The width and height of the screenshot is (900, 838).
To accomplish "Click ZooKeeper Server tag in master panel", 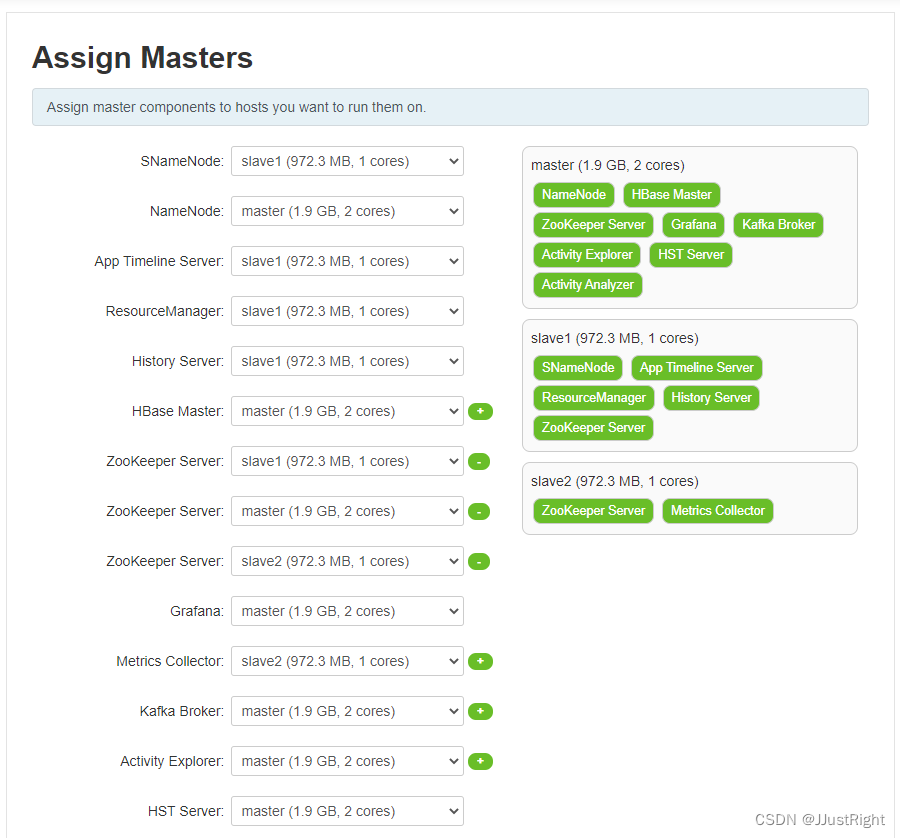I will 593,224.
